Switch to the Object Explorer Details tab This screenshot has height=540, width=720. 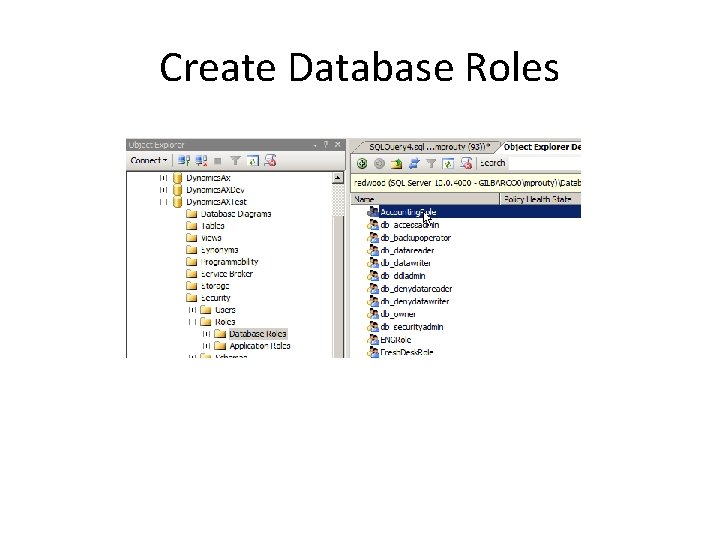tap(542, 147)
